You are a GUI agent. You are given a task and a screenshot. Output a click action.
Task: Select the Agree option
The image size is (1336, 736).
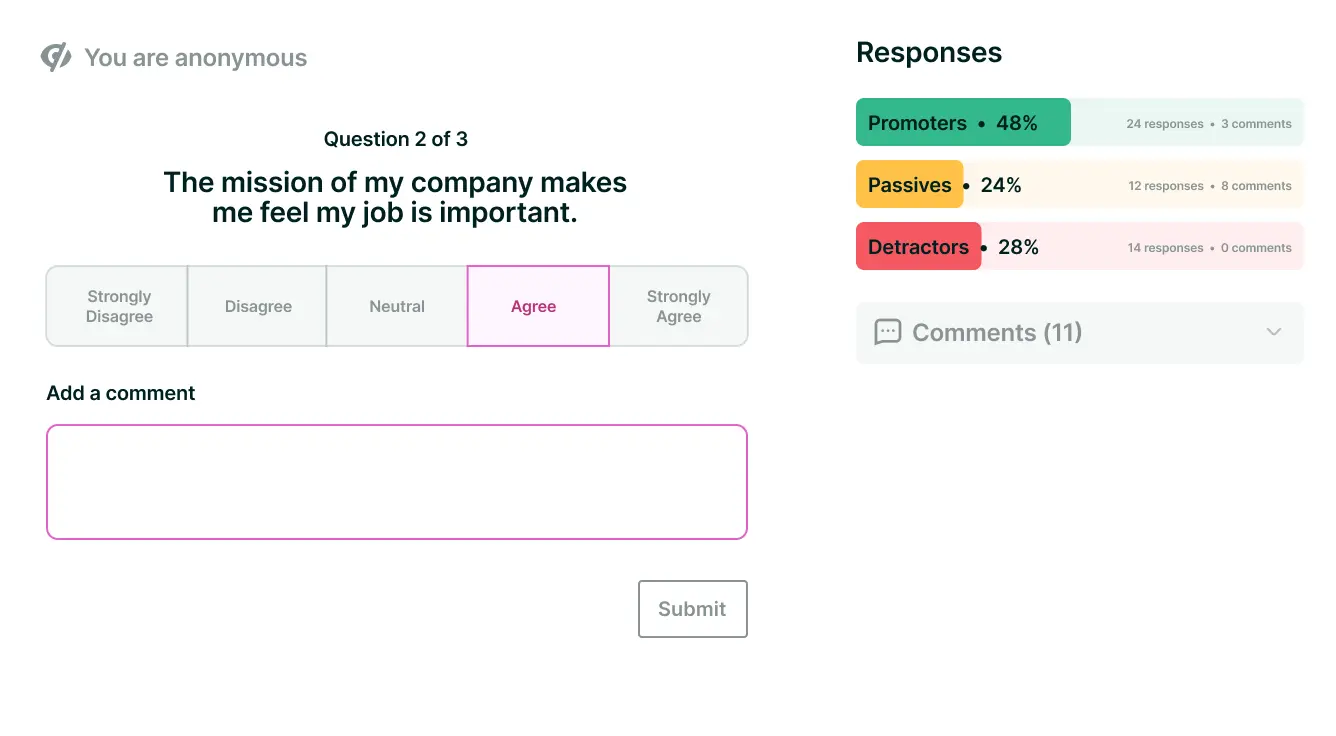(538, 306)
